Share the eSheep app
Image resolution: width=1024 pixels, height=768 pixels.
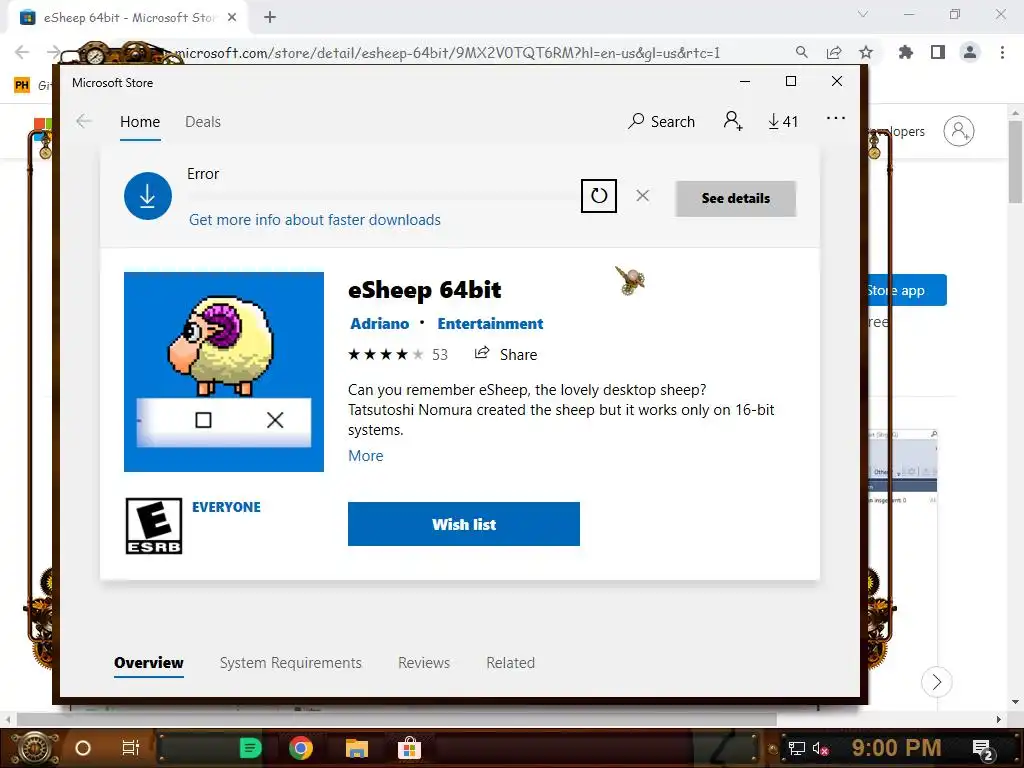pyautogui.click(x=506, y=355)
